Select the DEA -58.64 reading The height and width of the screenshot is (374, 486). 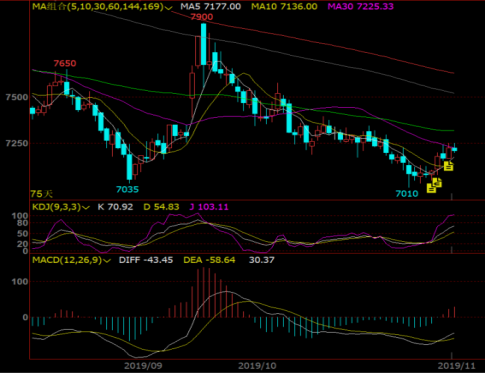click(x=209, y=260)
